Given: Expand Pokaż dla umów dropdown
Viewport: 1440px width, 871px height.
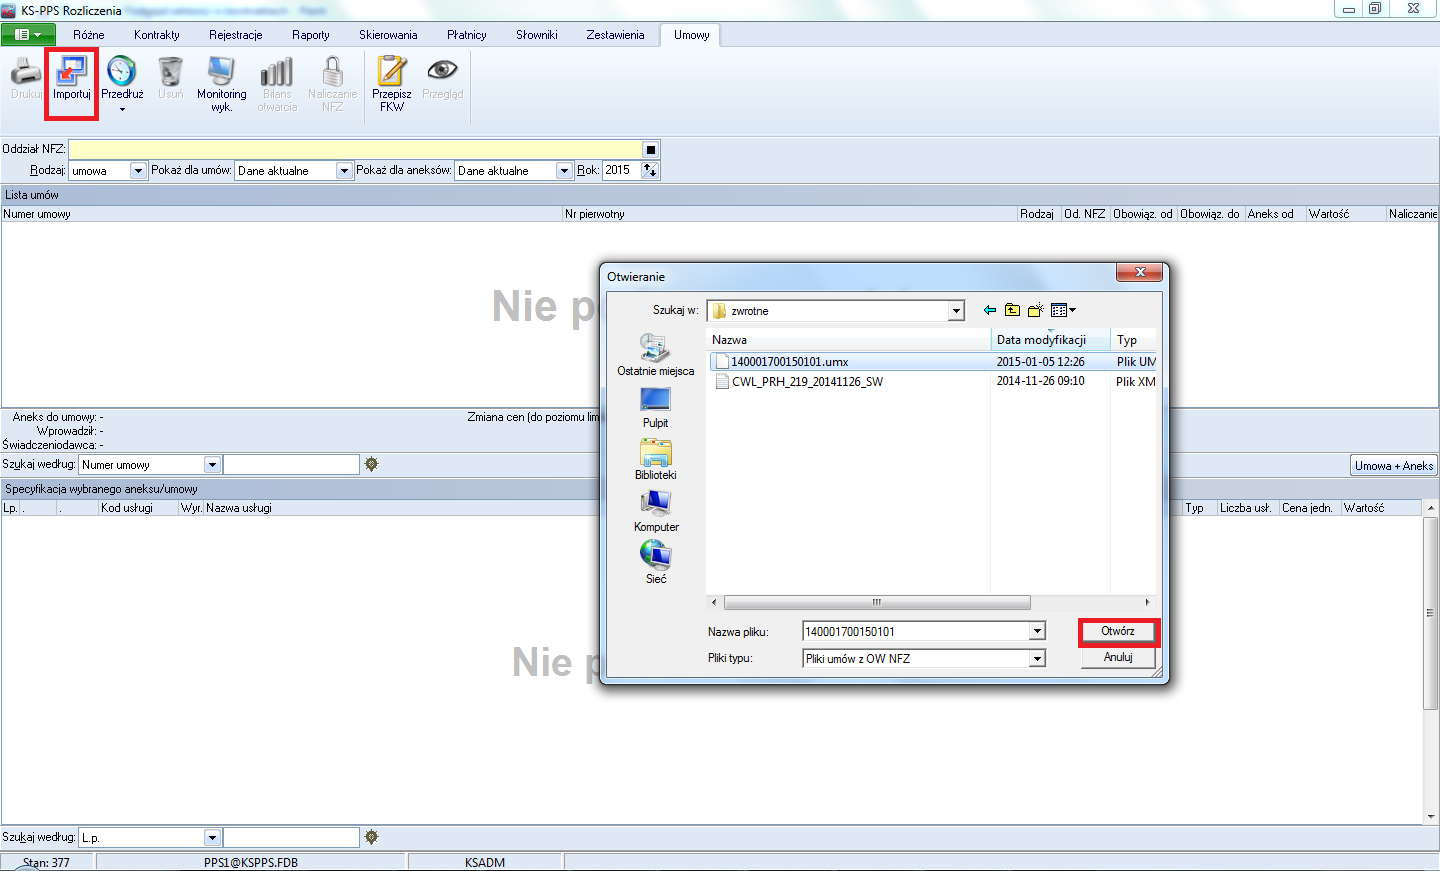Looking at the screenshot, I should coord(344,171).
